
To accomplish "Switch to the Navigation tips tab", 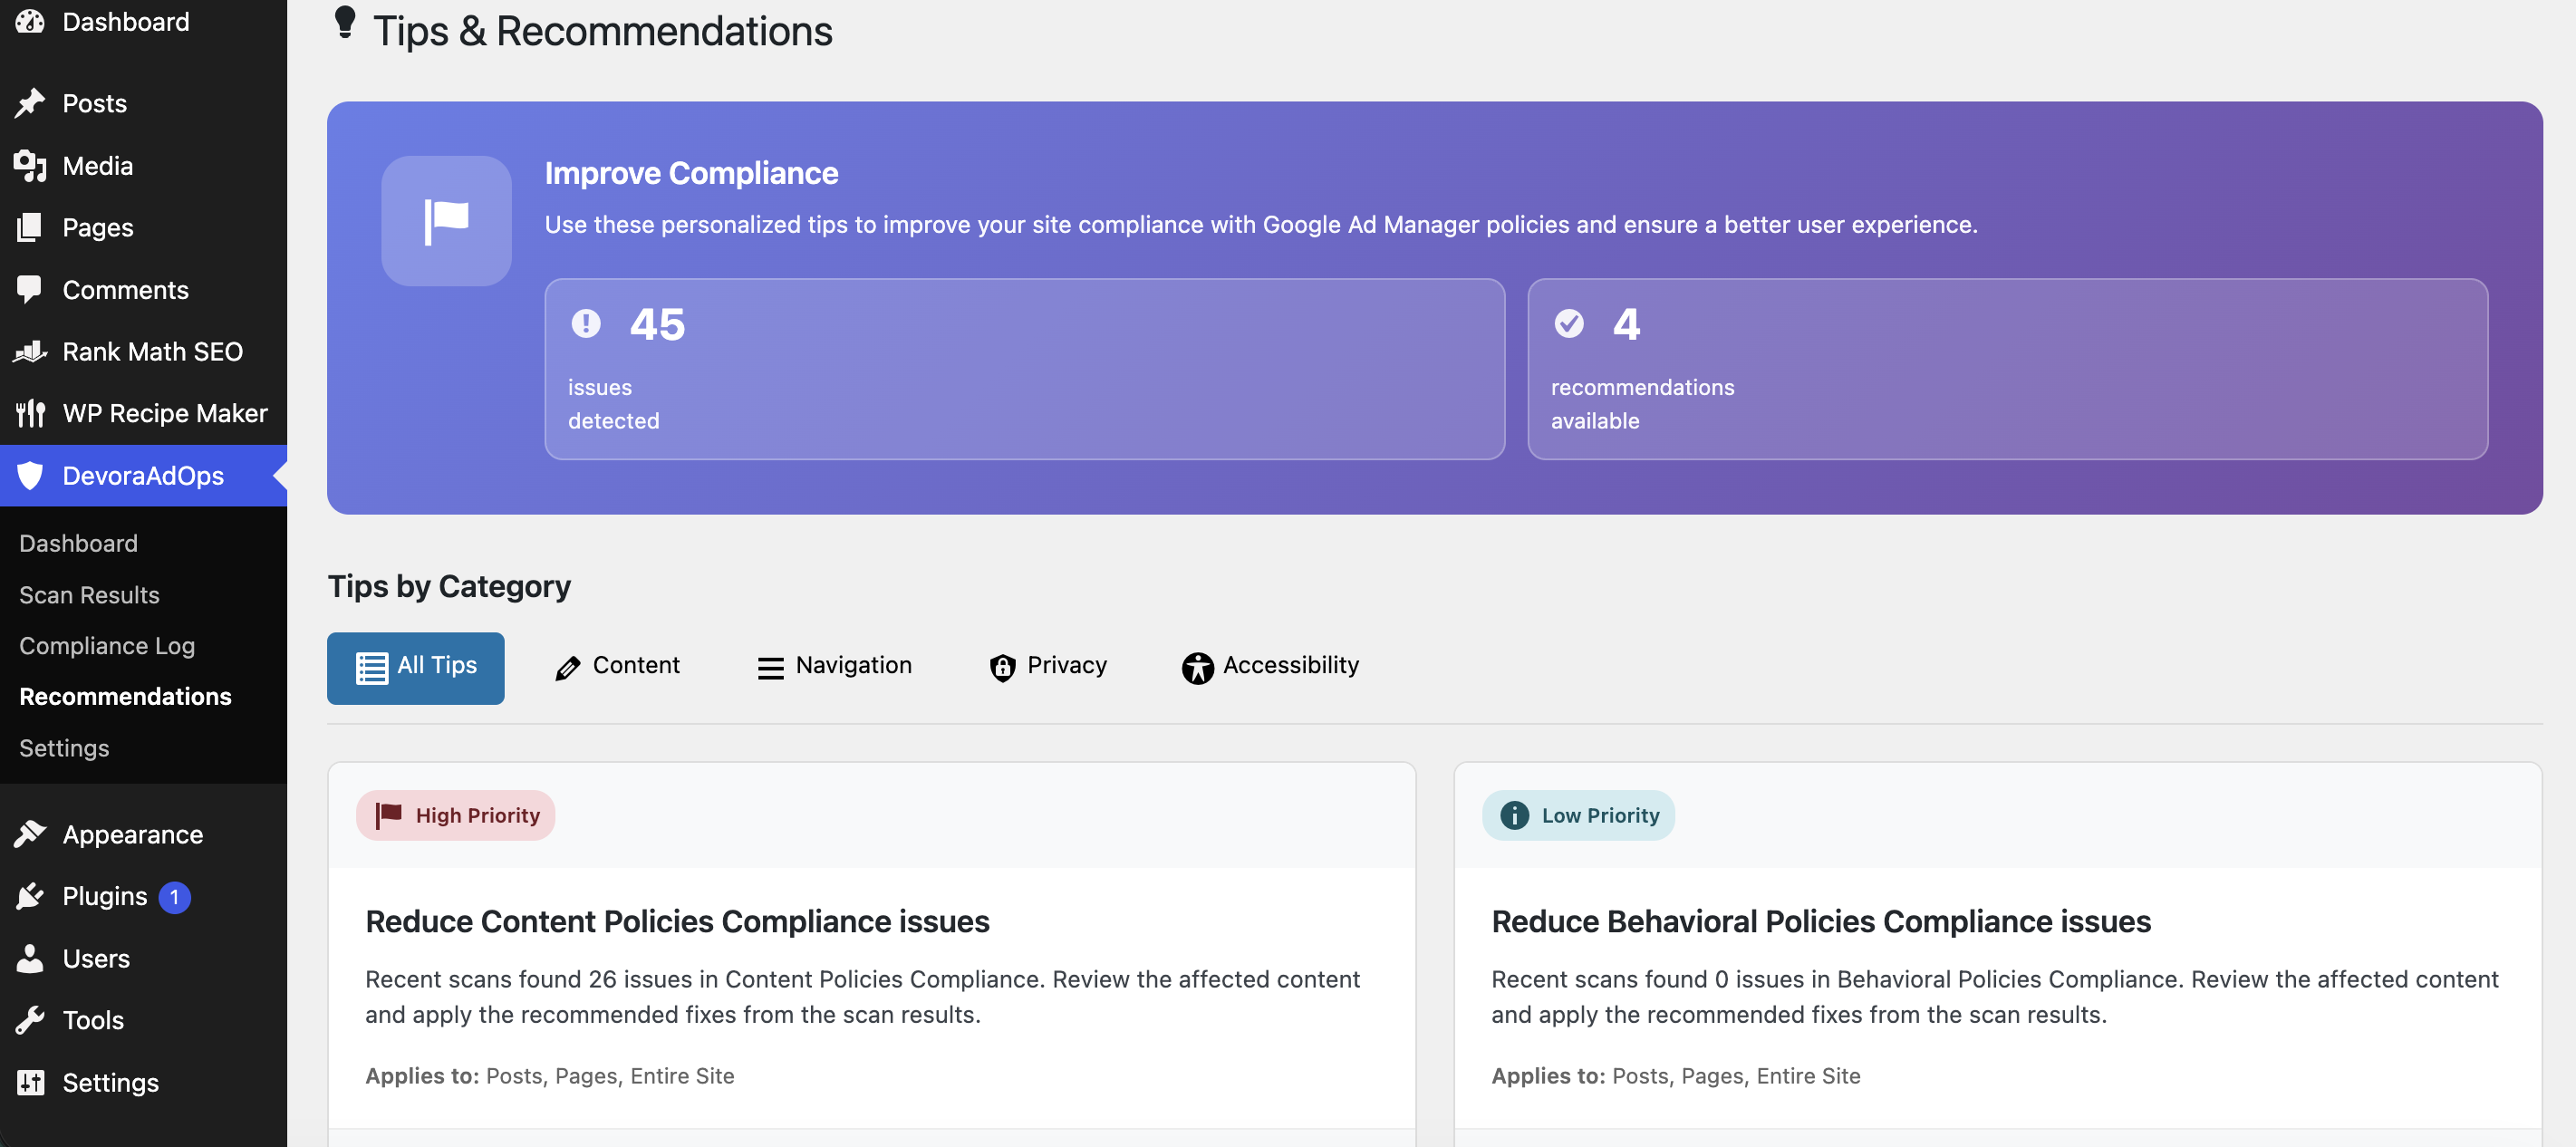I will point(834,667).
